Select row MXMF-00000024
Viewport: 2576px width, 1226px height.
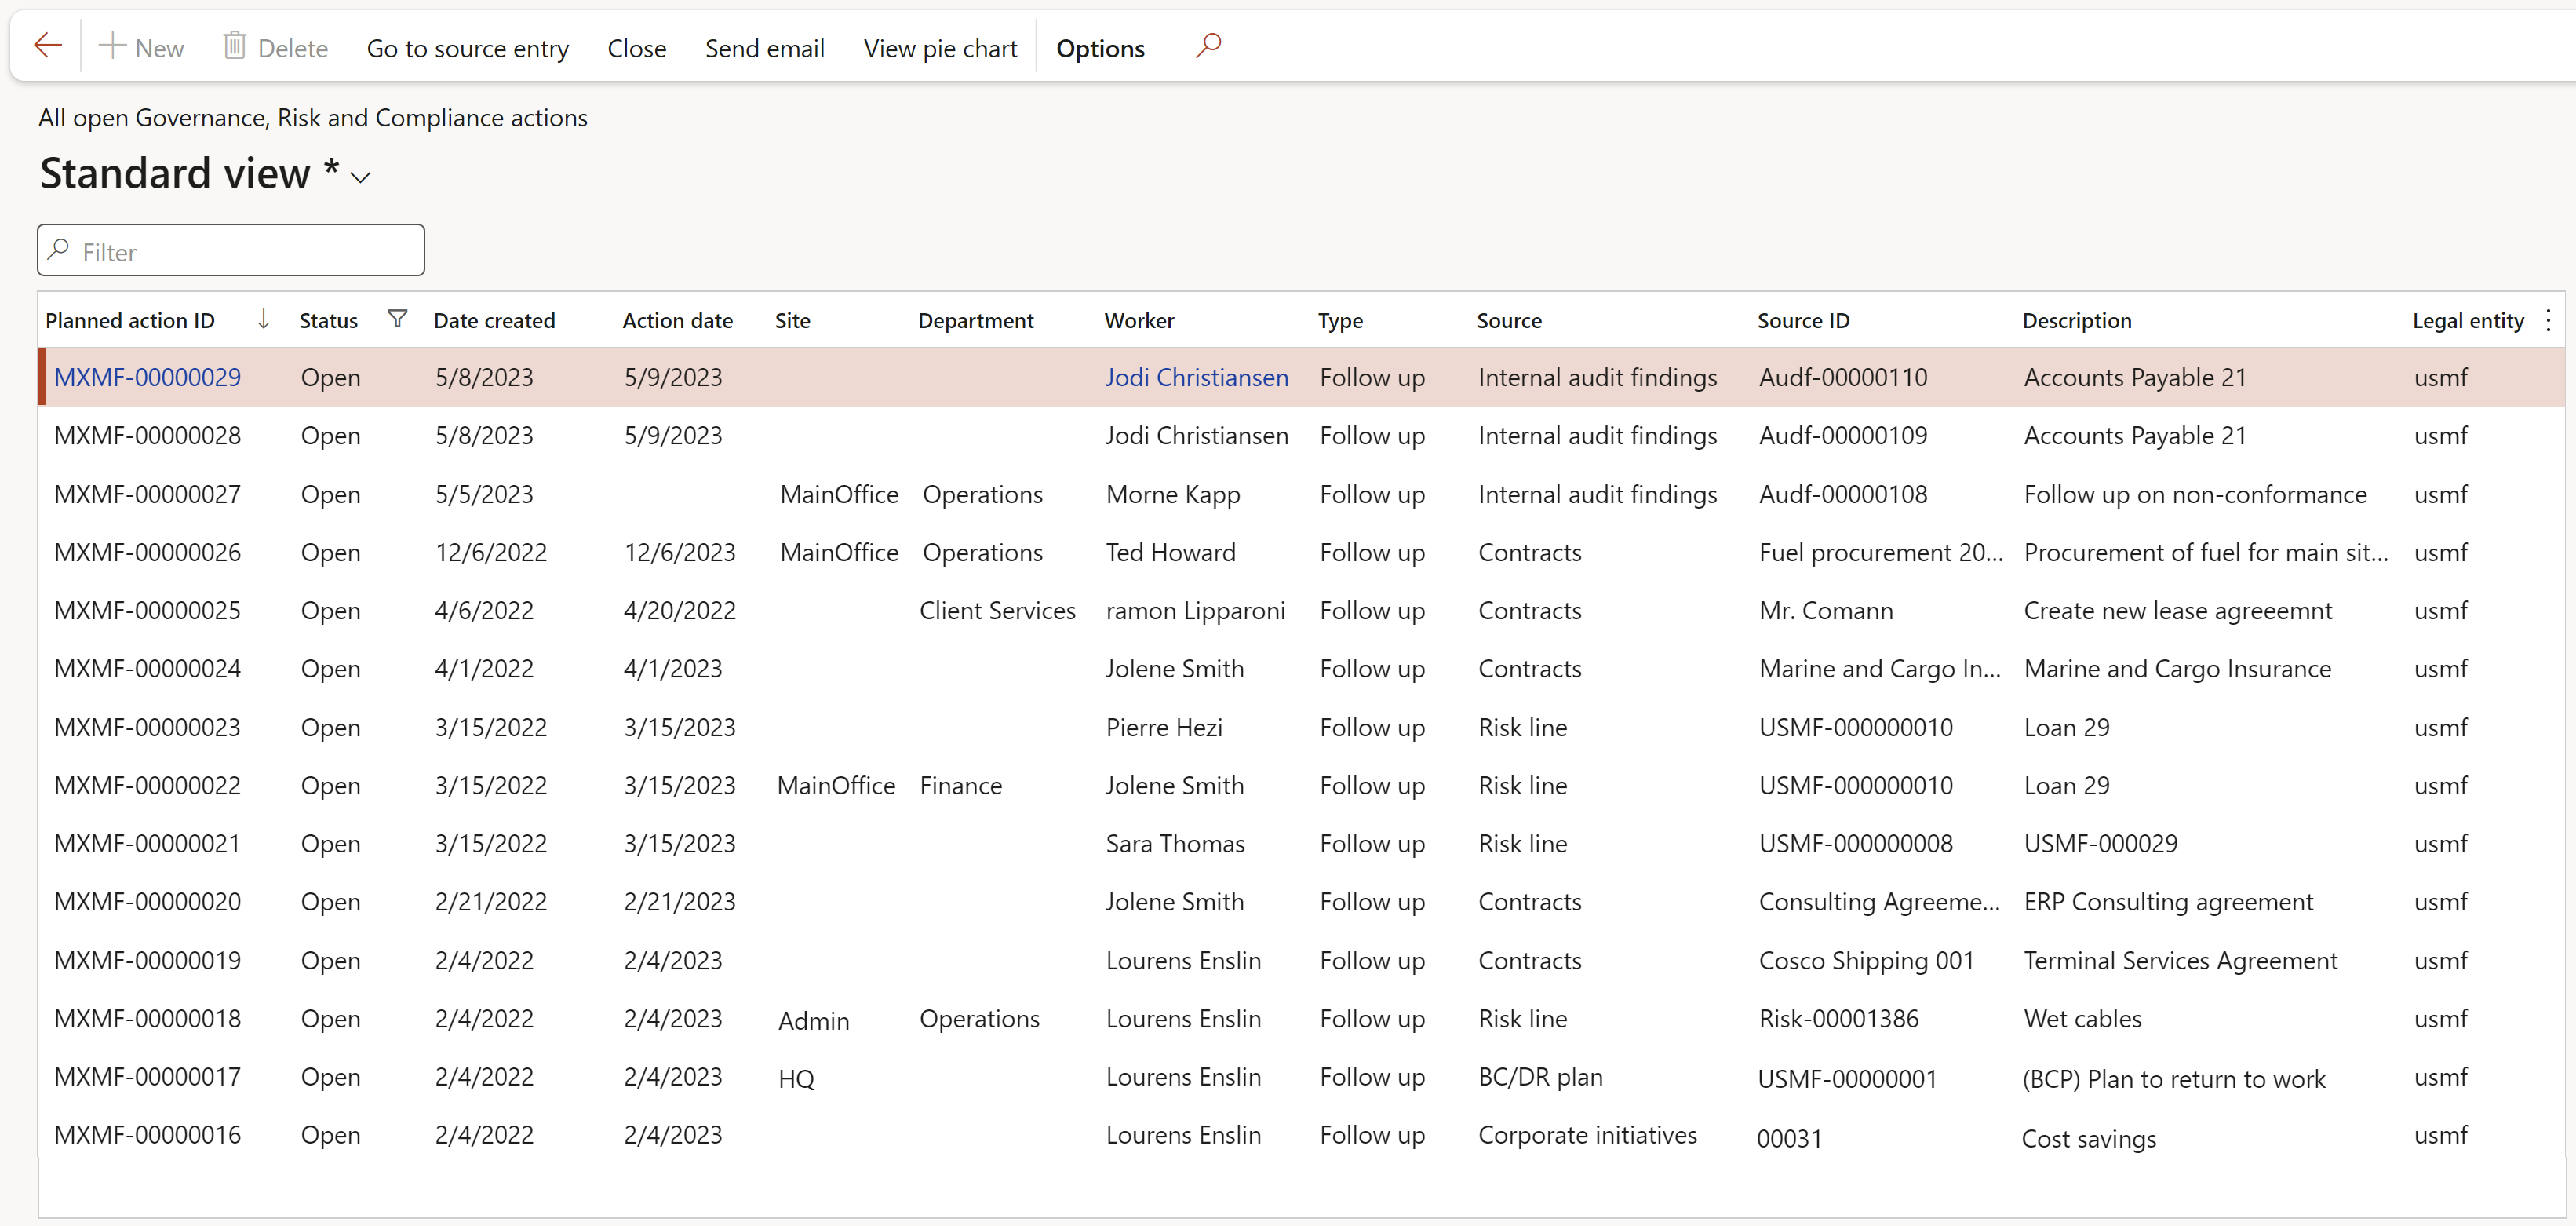1302,668
